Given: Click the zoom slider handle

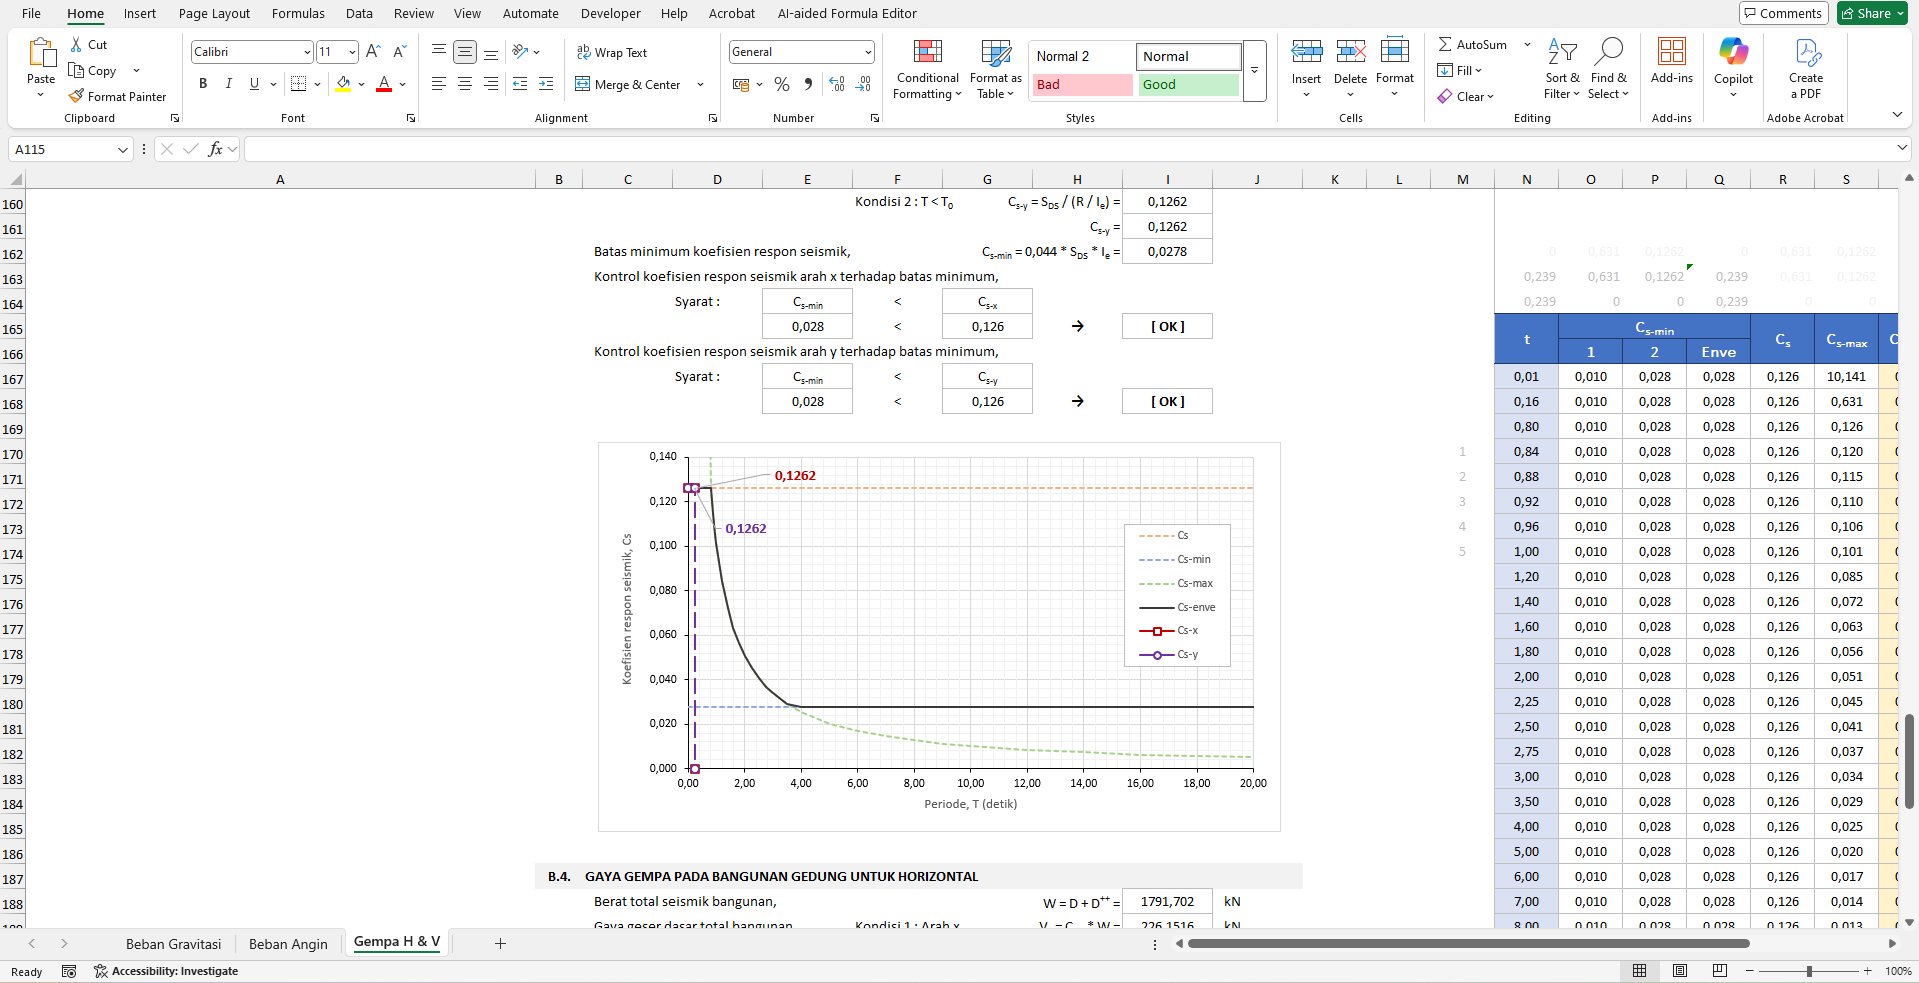Looking at the screenshot, I should coord(1808,971).
